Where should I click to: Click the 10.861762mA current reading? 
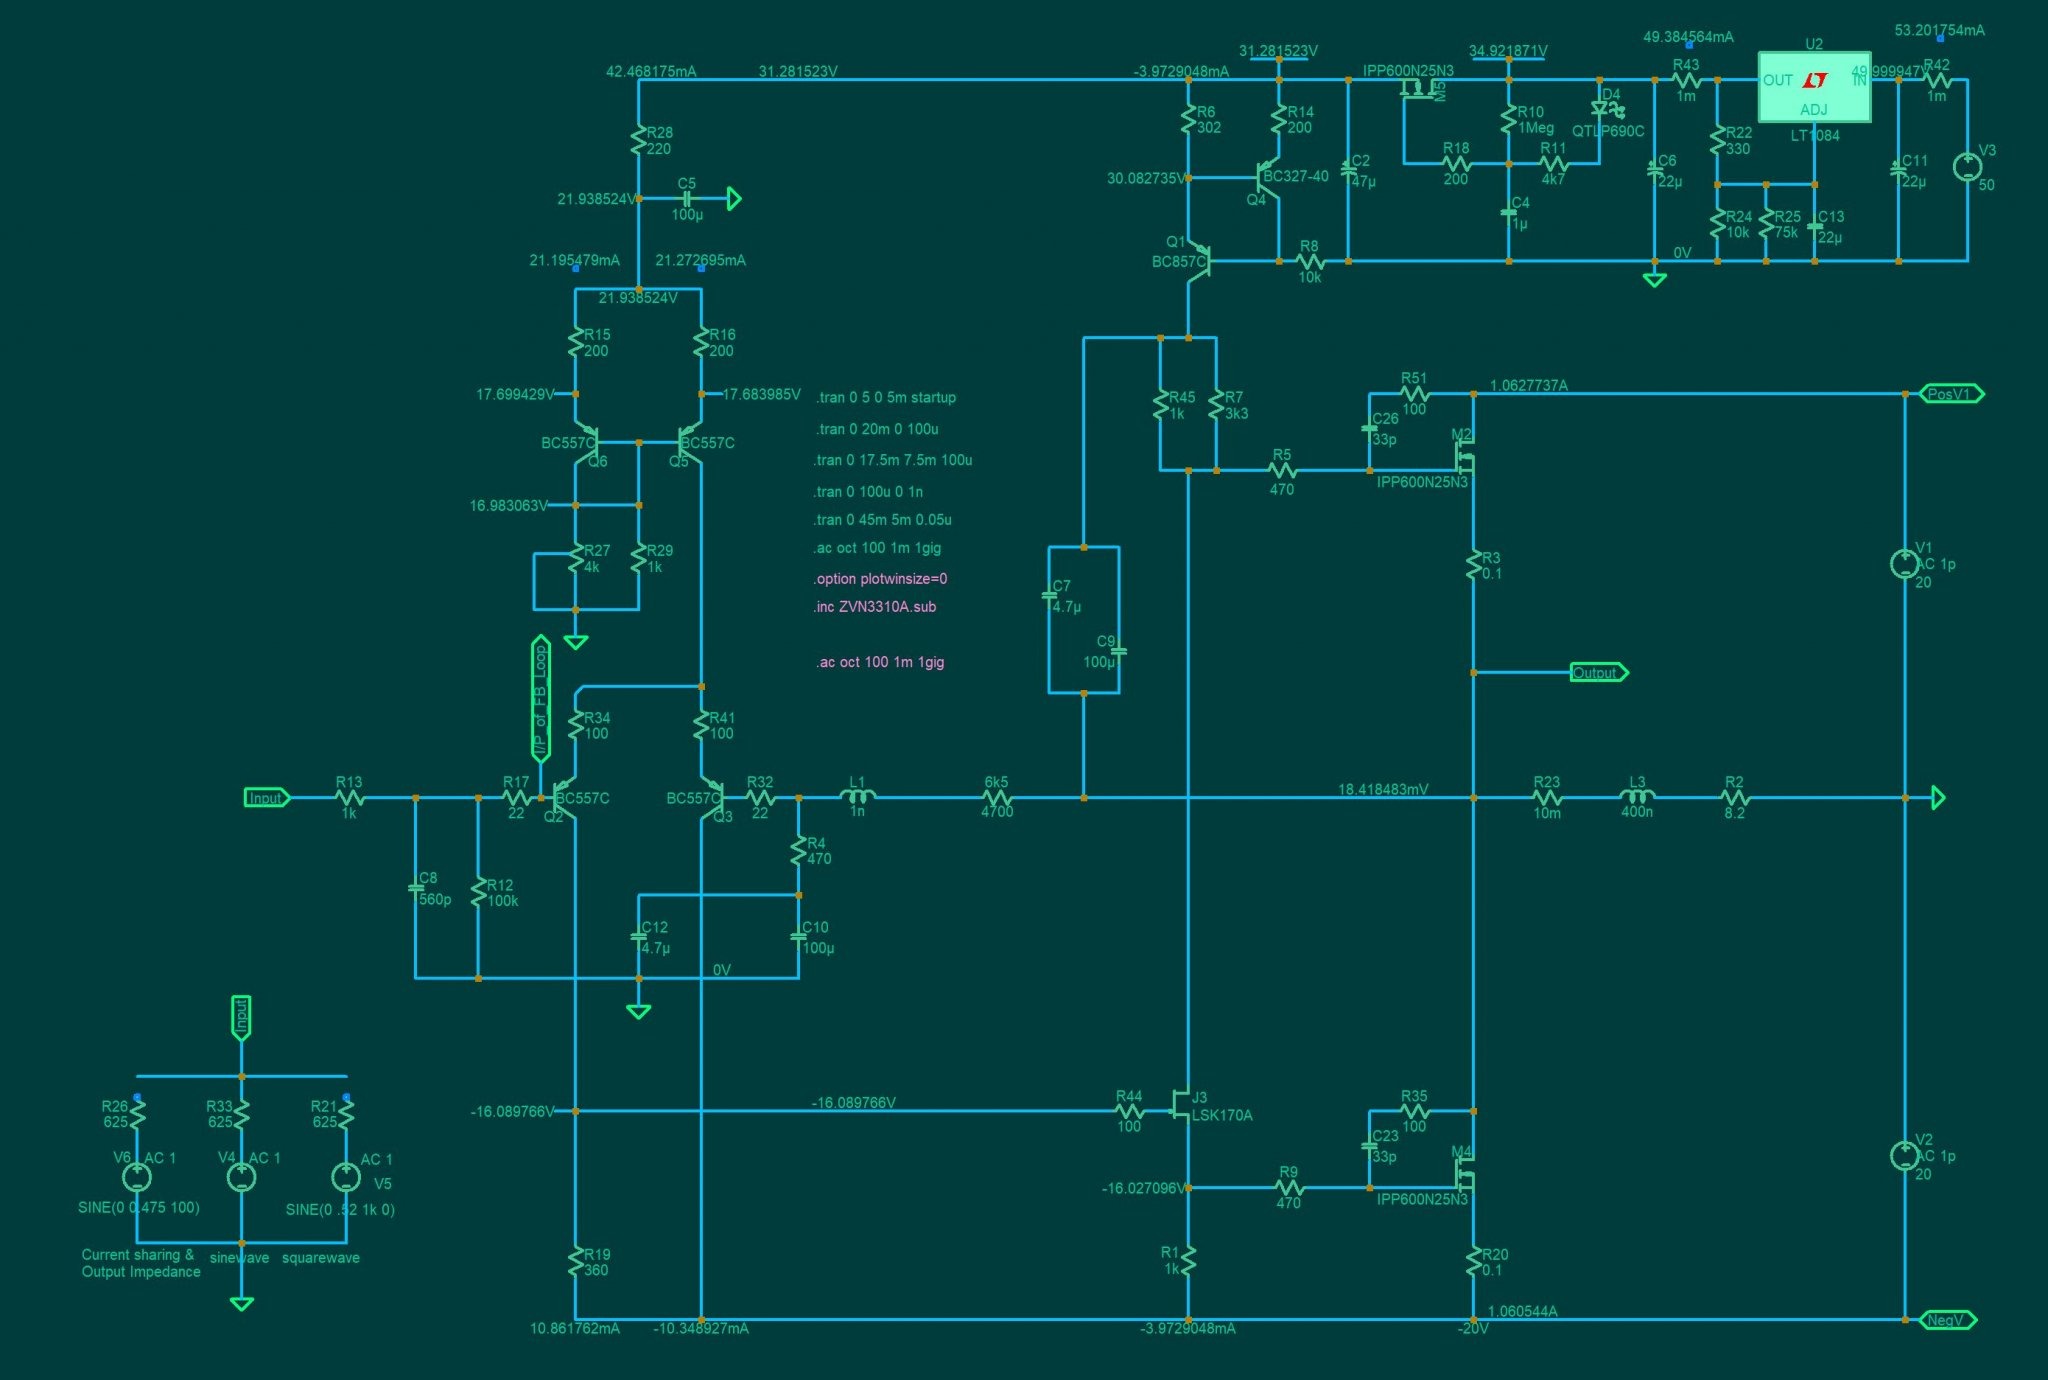click(575, 1328)
